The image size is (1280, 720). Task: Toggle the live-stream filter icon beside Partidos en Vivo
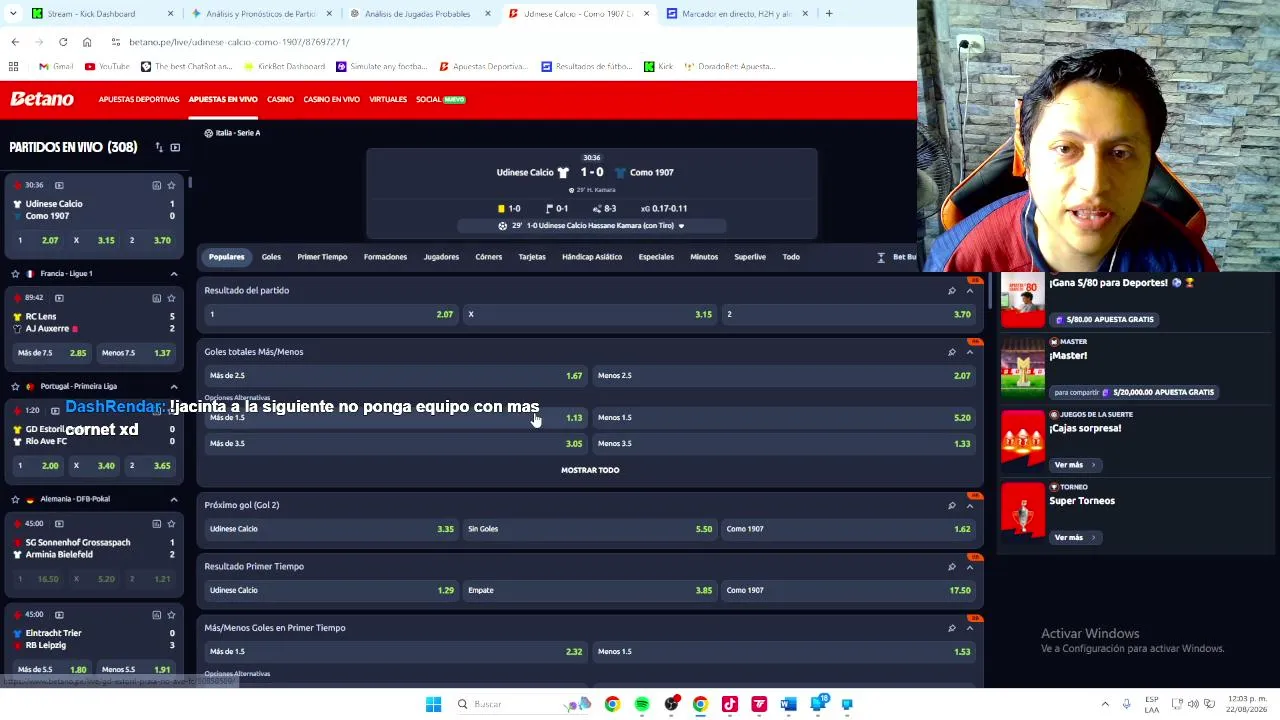click(175, 147)
